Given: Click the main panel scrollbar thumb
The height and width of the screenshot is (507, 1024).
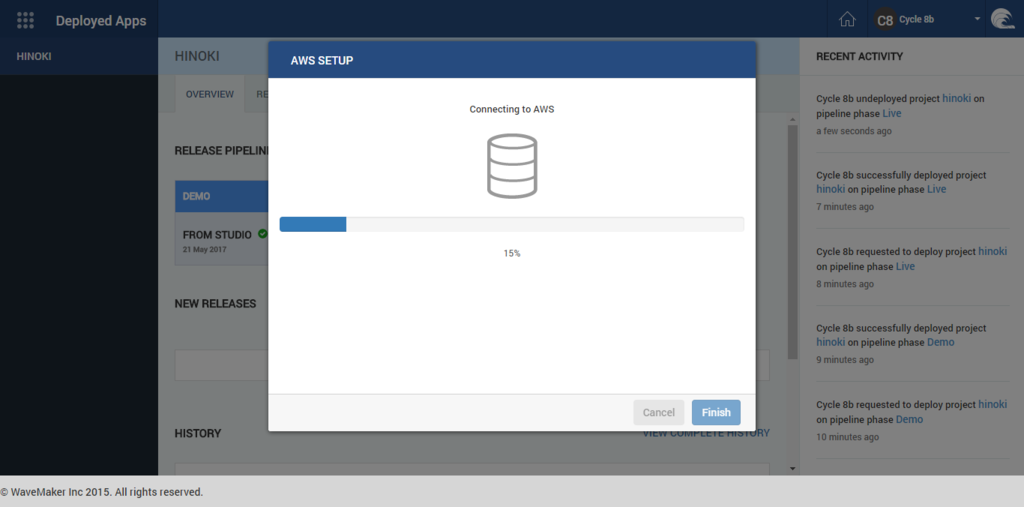Looking at the screenshot, I should tap(792, 242).
